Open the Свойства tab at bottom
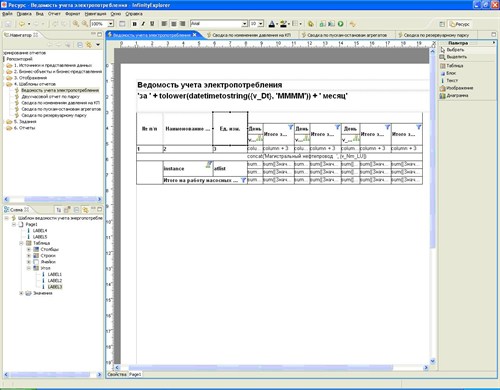This screenshot has width=500, height=390. [117, 374]
